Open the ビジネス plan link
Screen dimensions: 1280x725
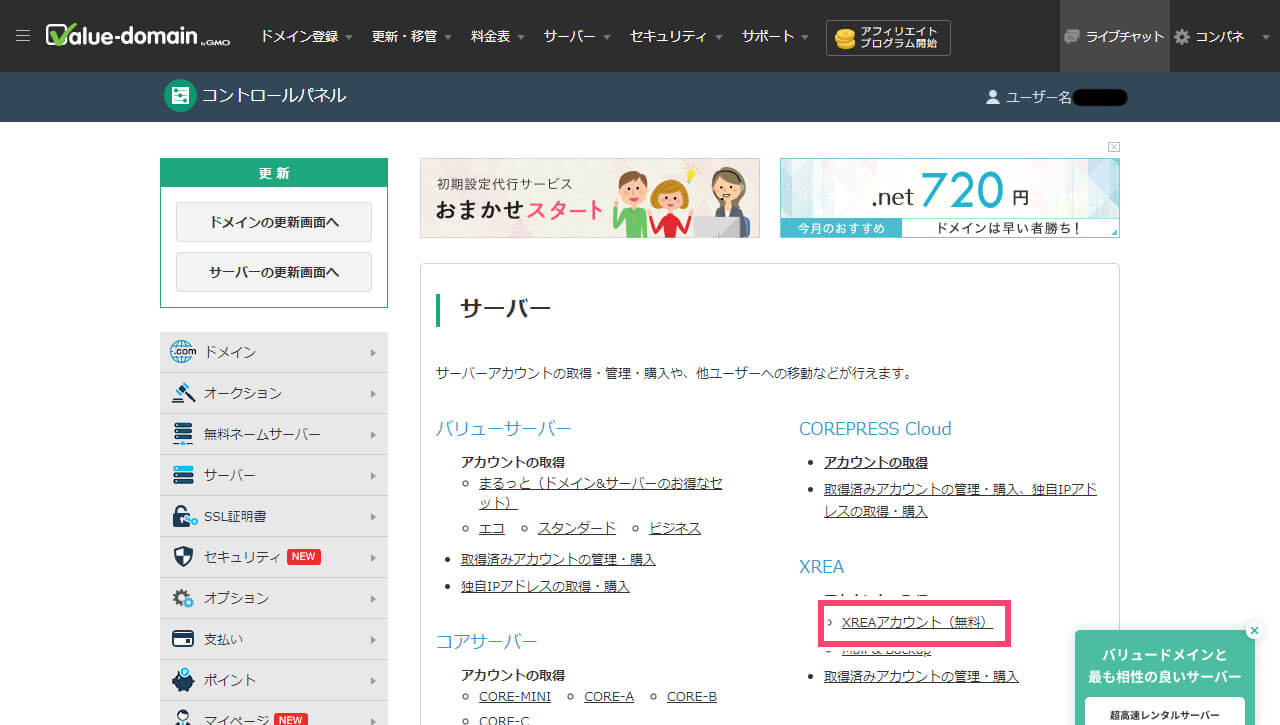tap(675, 528)
